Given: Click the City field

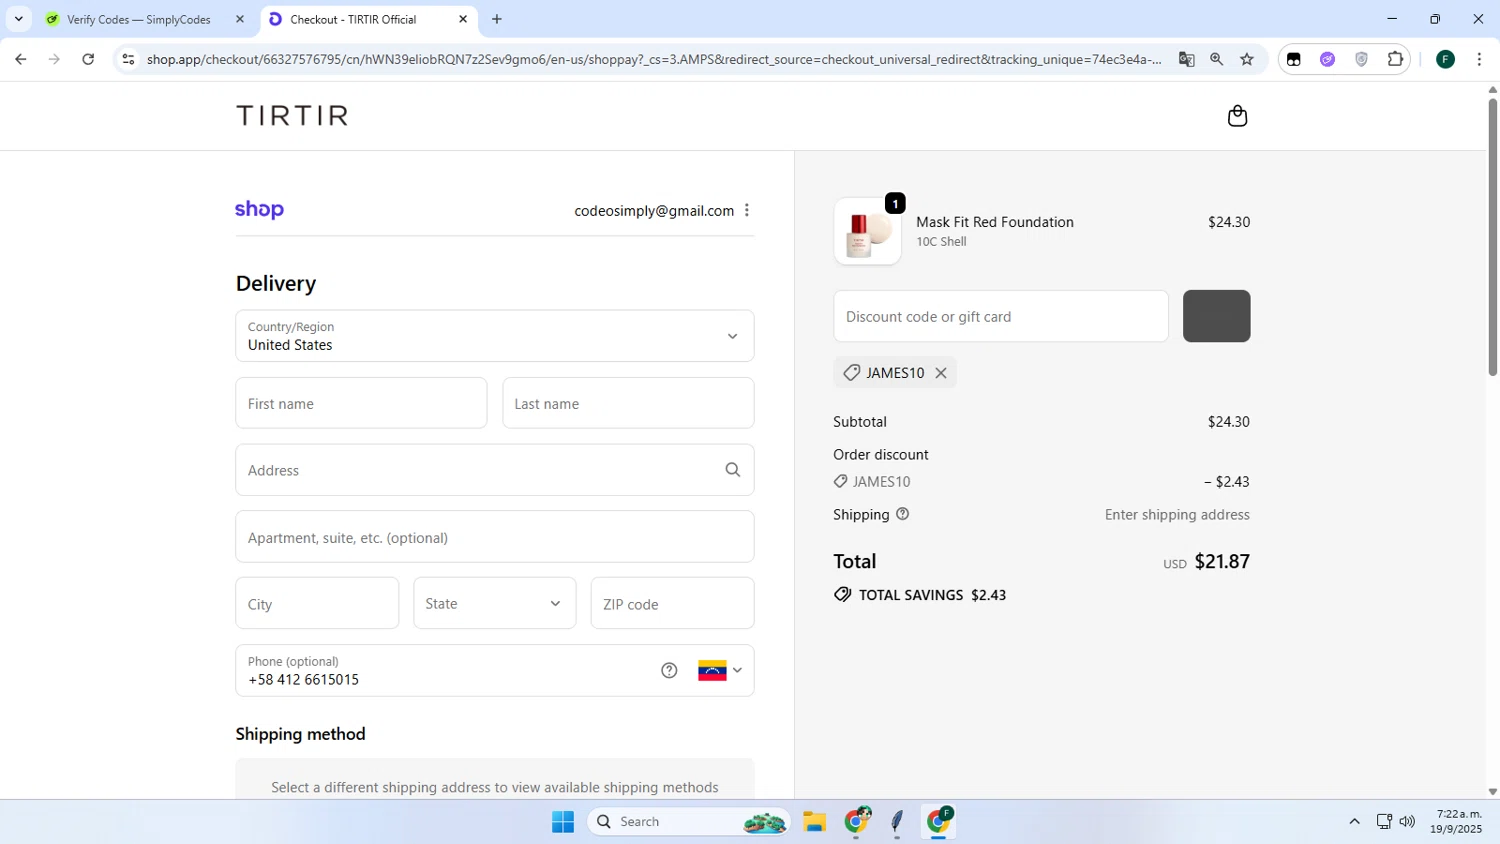Looking at the screenshot, I should tap(317, 603).
